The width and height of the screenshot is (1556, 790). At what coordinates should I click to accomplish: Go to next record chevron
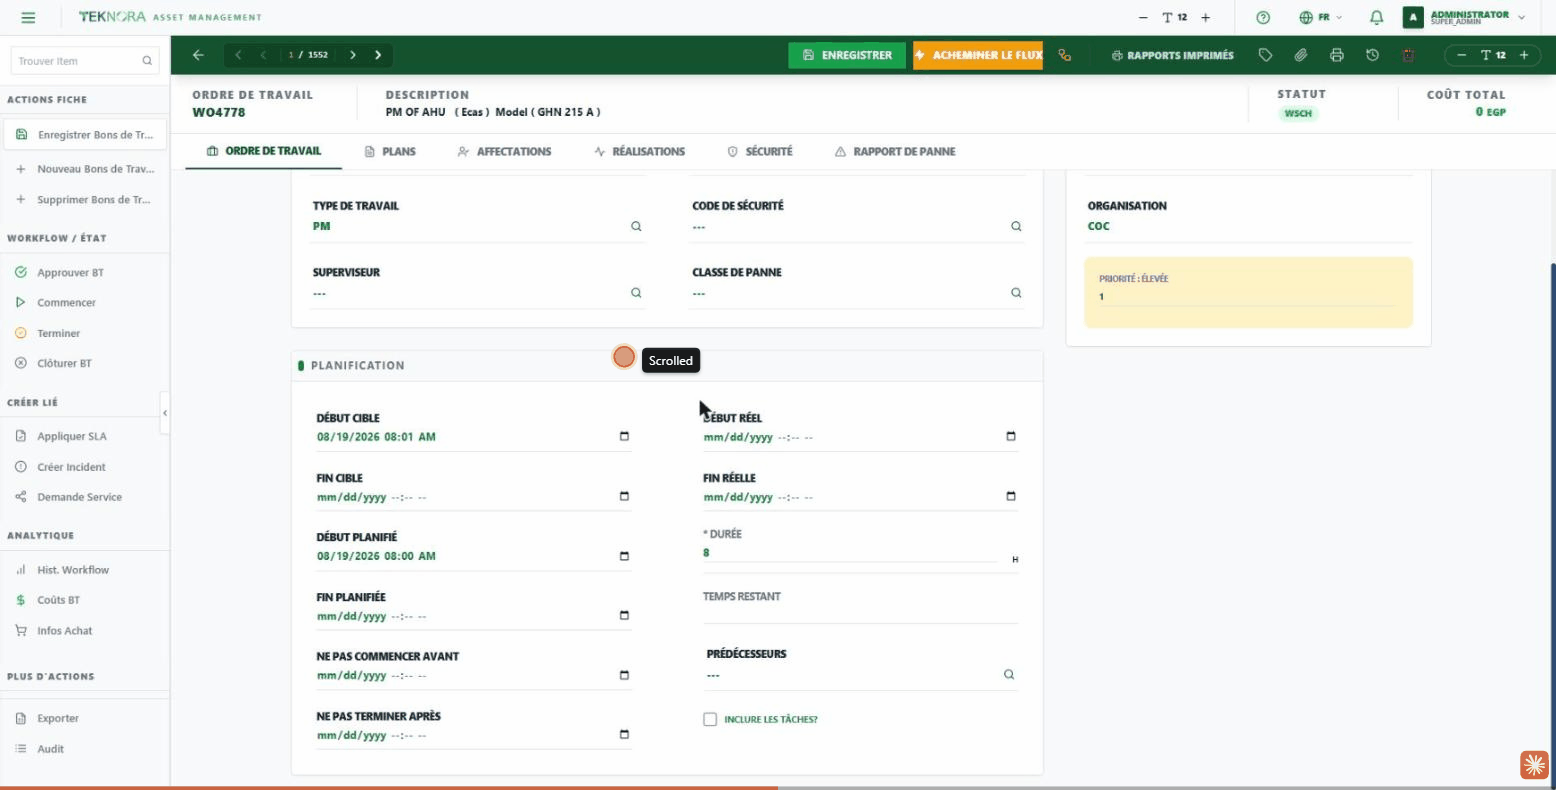353,55
